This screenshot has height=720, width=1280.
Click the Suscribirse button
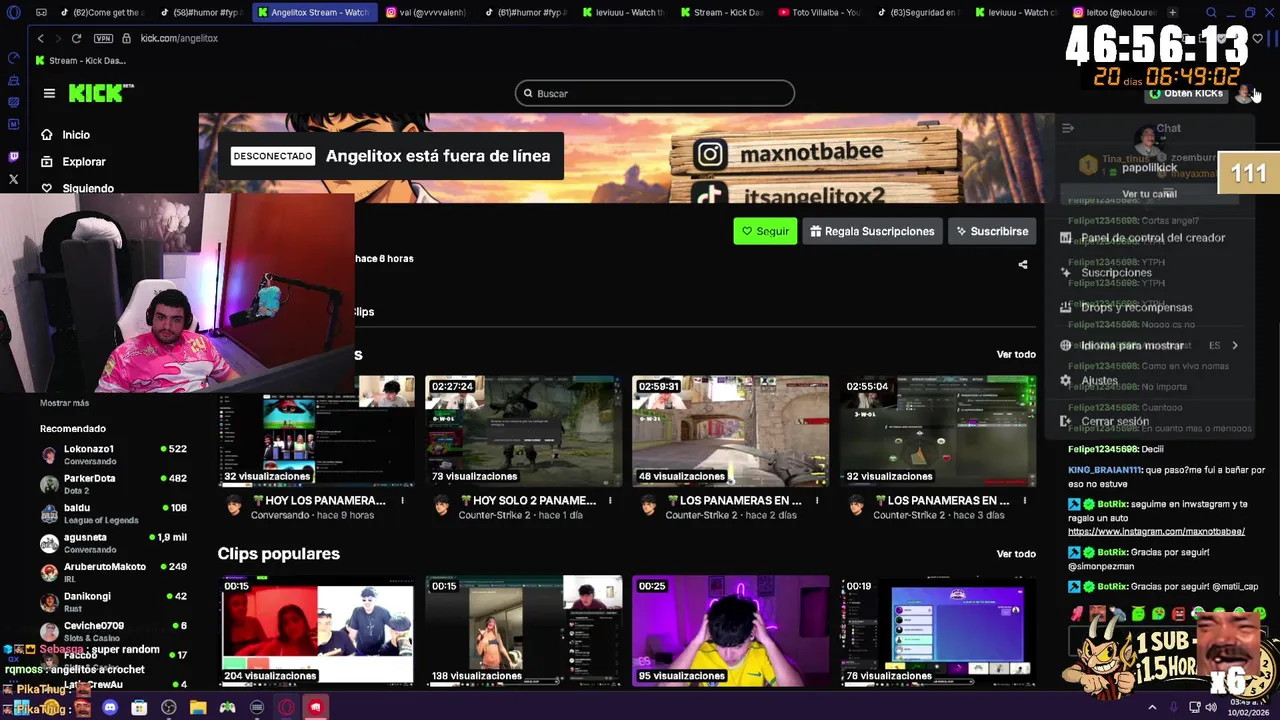pos(992,231)
